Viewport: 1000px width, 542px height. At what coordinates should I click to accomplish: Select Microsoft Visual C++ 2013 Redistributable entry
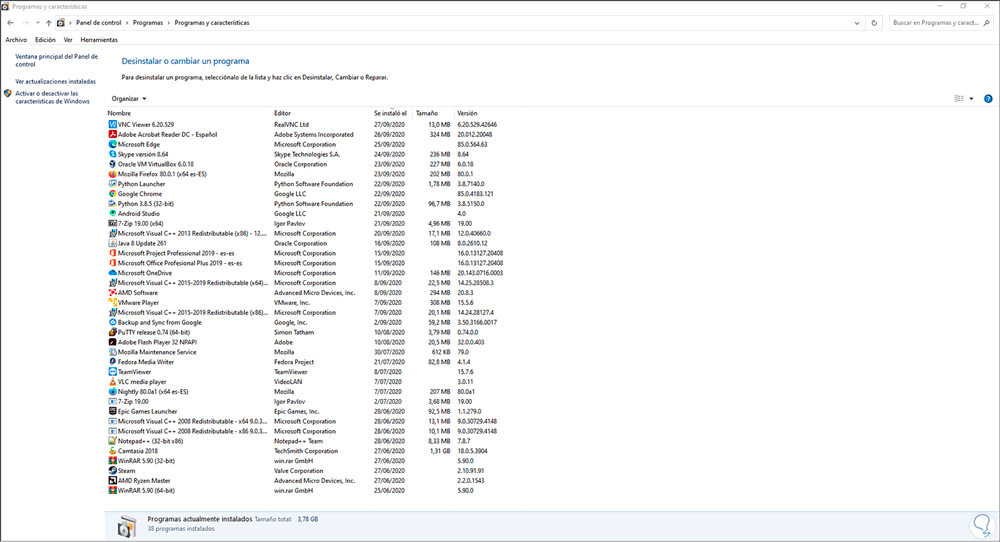click(x=306, y=233)
